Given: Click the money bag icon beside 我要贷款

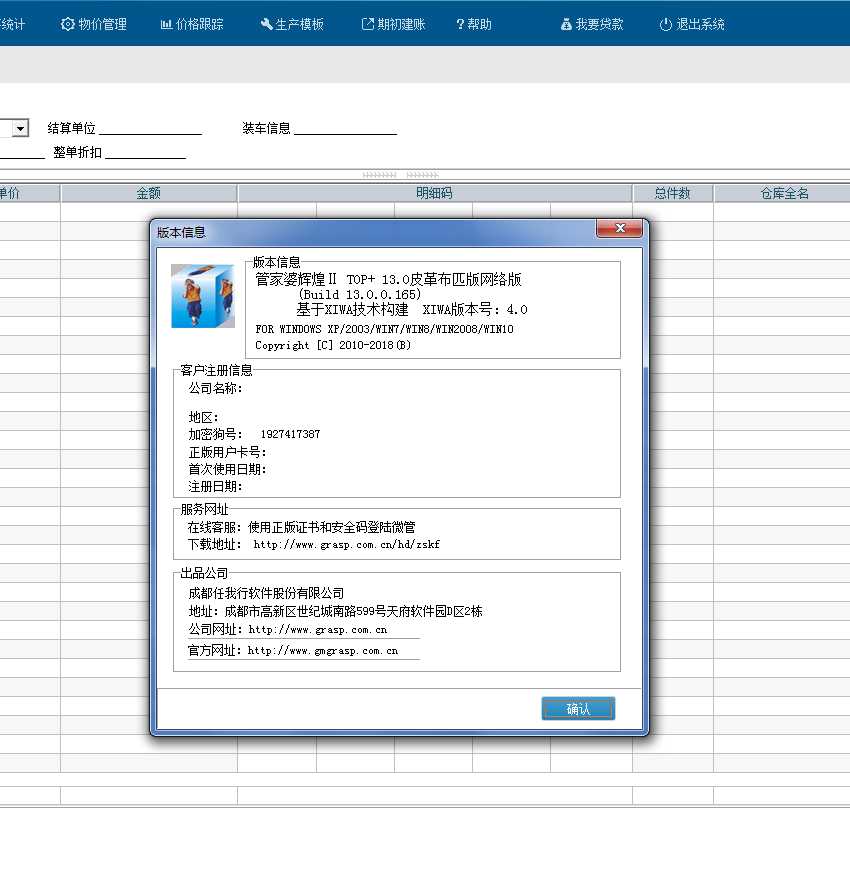Looking at the screenshot, I should click(x=566, y=24).
